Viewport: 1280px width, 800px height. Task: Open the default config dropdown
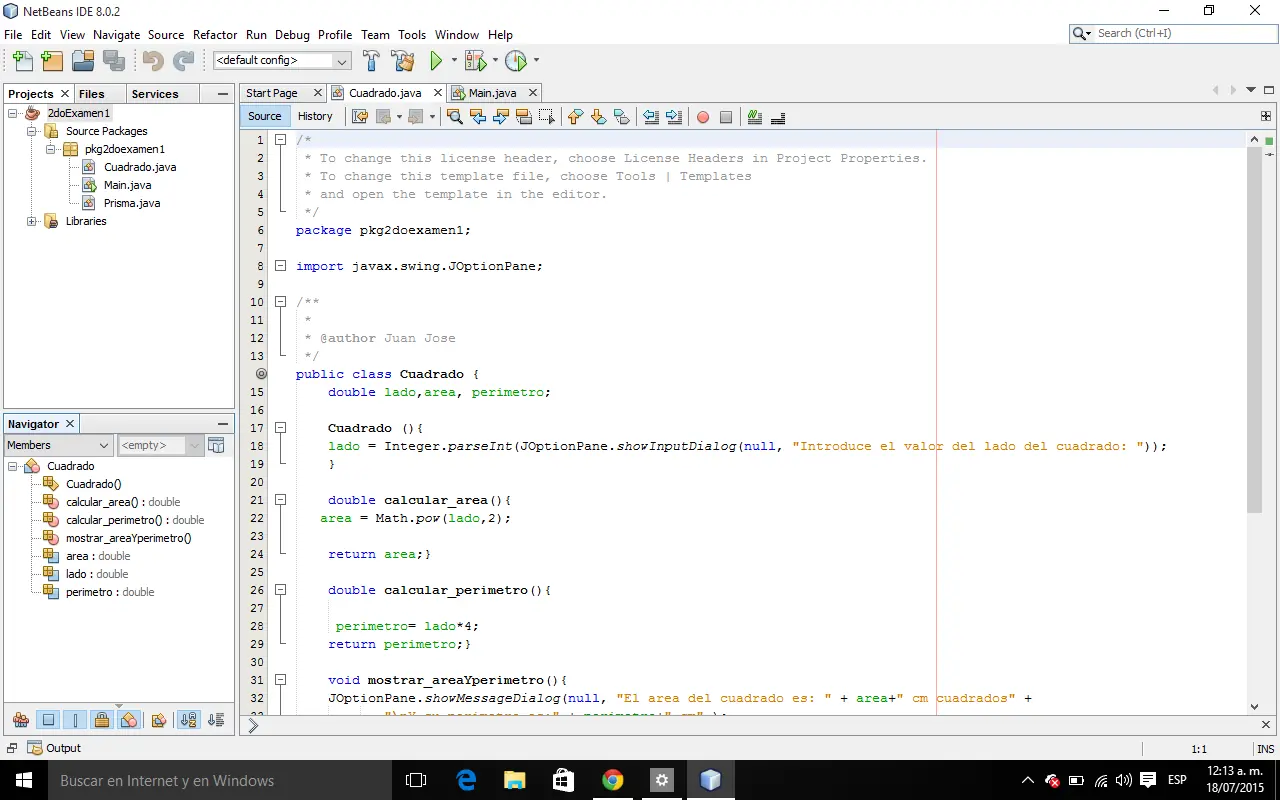[342, 60]
